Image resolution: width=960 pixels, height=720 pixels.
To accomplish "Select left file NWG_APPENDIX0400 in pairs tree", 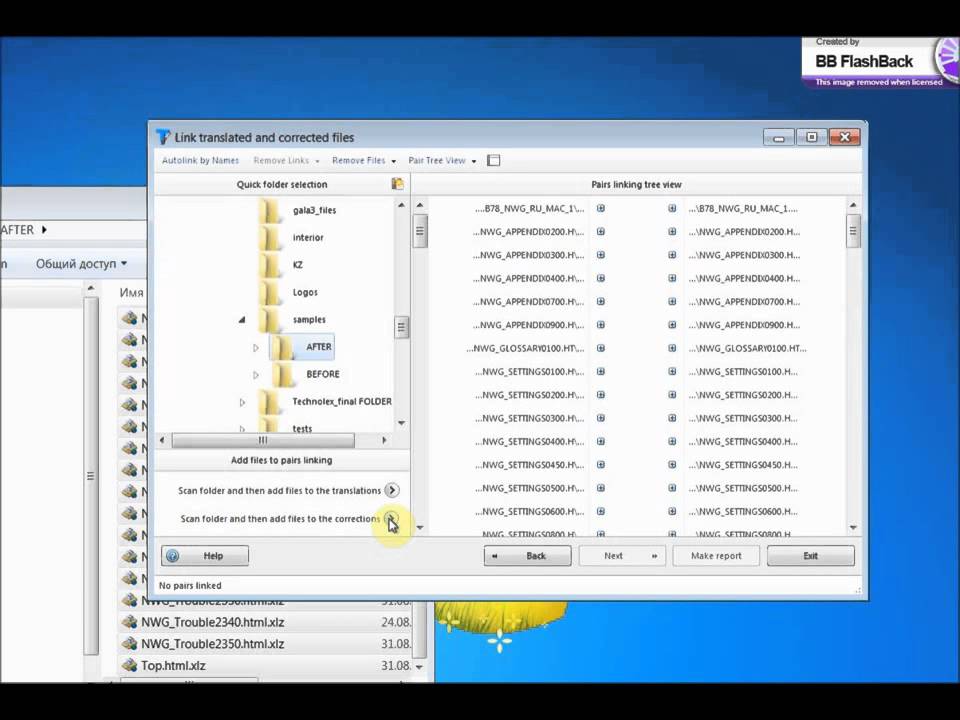I will (x=528, y=278).
